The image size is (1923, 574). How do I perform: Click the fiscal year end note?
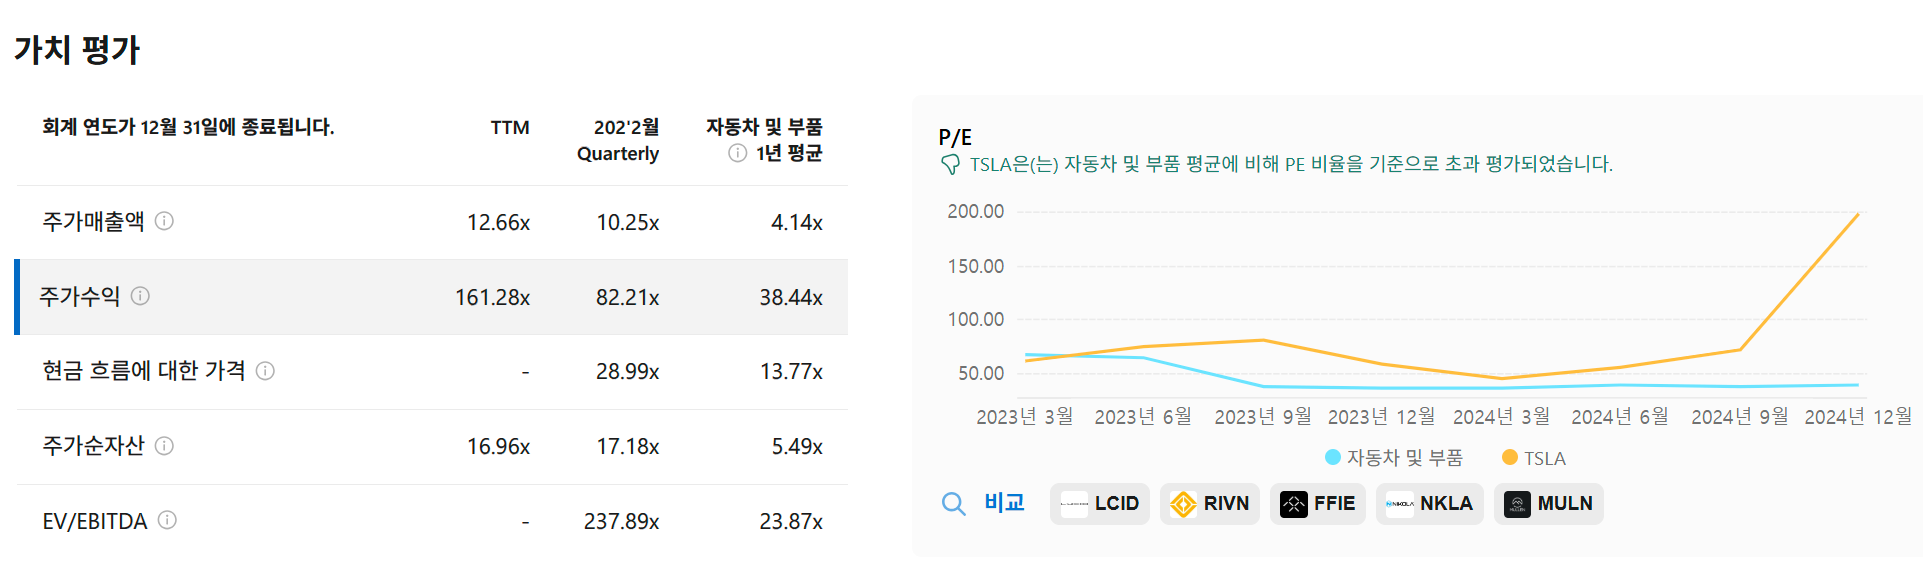pyautogui.click(x=188, y=127)
